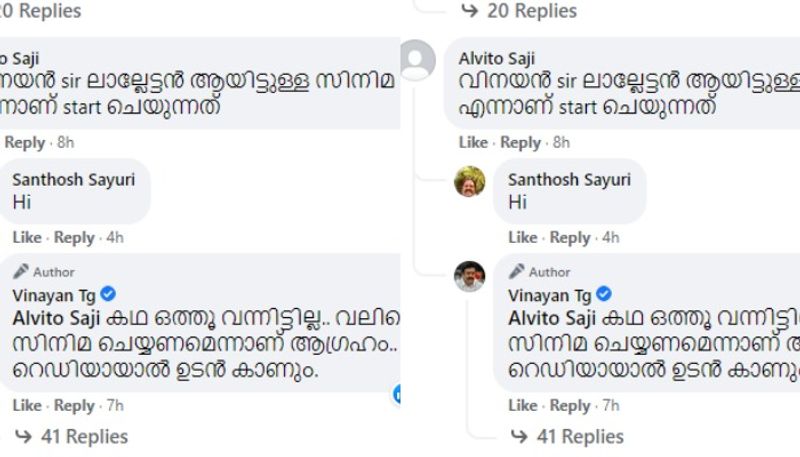The height and width of the screenshot is (457, 800).
Task: Open Santhosh Sayuri name link on right
Action: coord(569,180)
